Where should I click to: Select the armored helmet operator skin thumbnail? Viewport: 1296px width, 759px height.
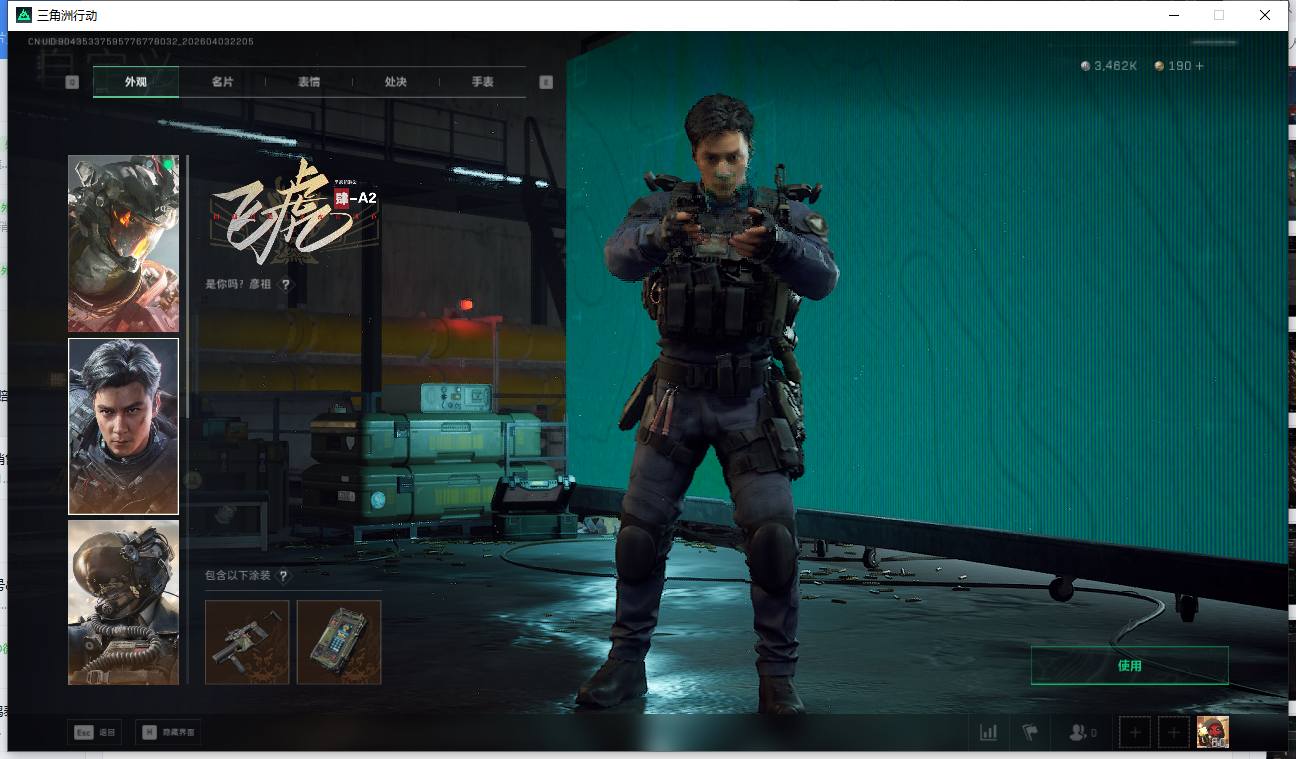(123, 243)
